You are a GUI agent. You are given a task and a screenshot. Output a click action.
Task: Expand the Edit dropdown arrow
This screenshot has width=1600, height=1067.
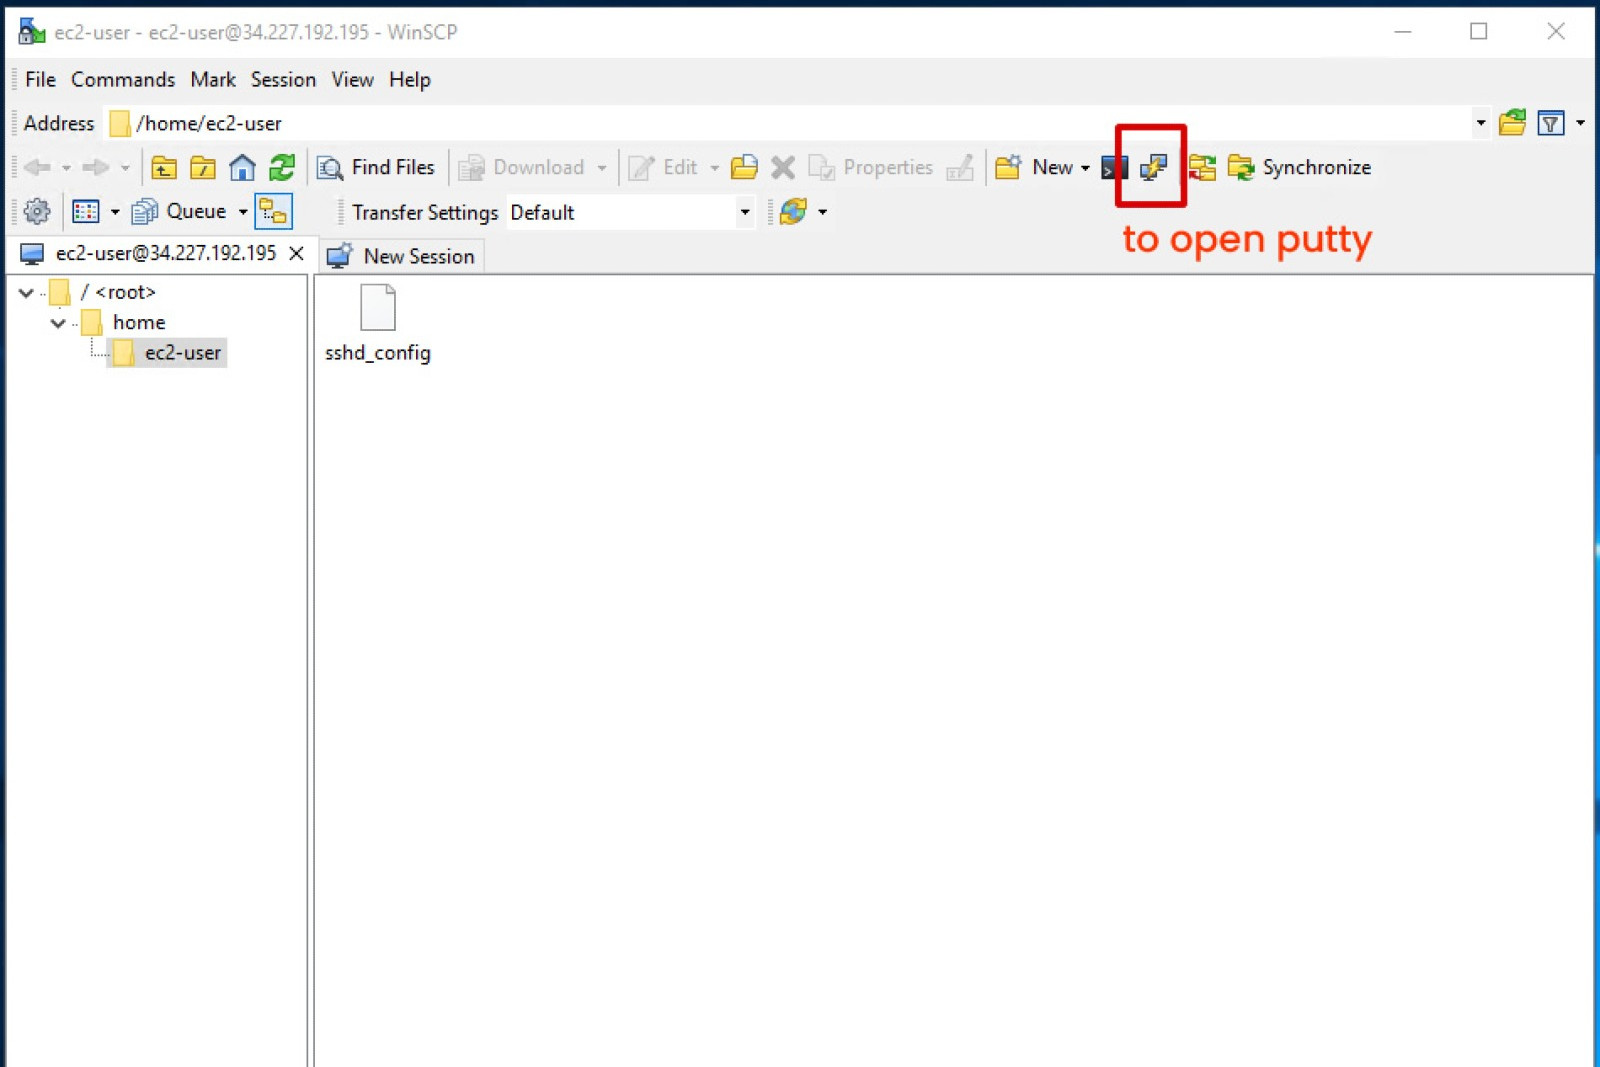[714, 168]
